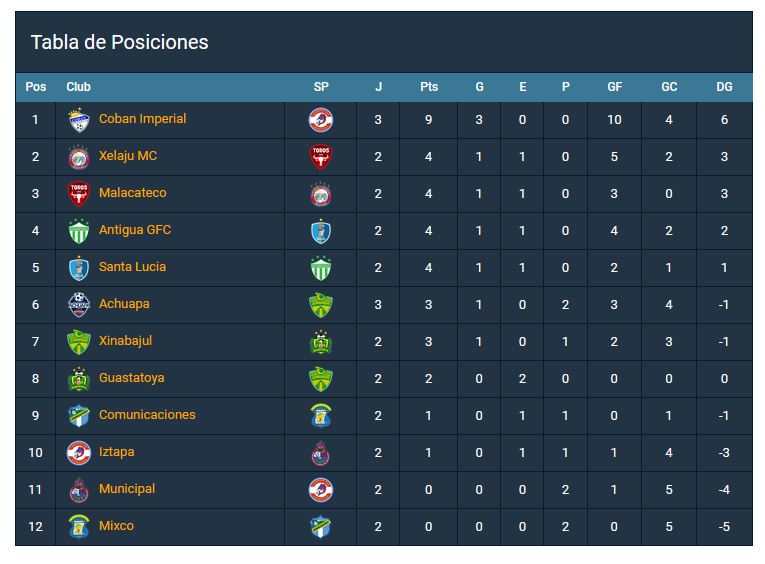Sort by the DG column header
Image resolution: width=765 pixels, height=564 pixels.
coord(724,87)
